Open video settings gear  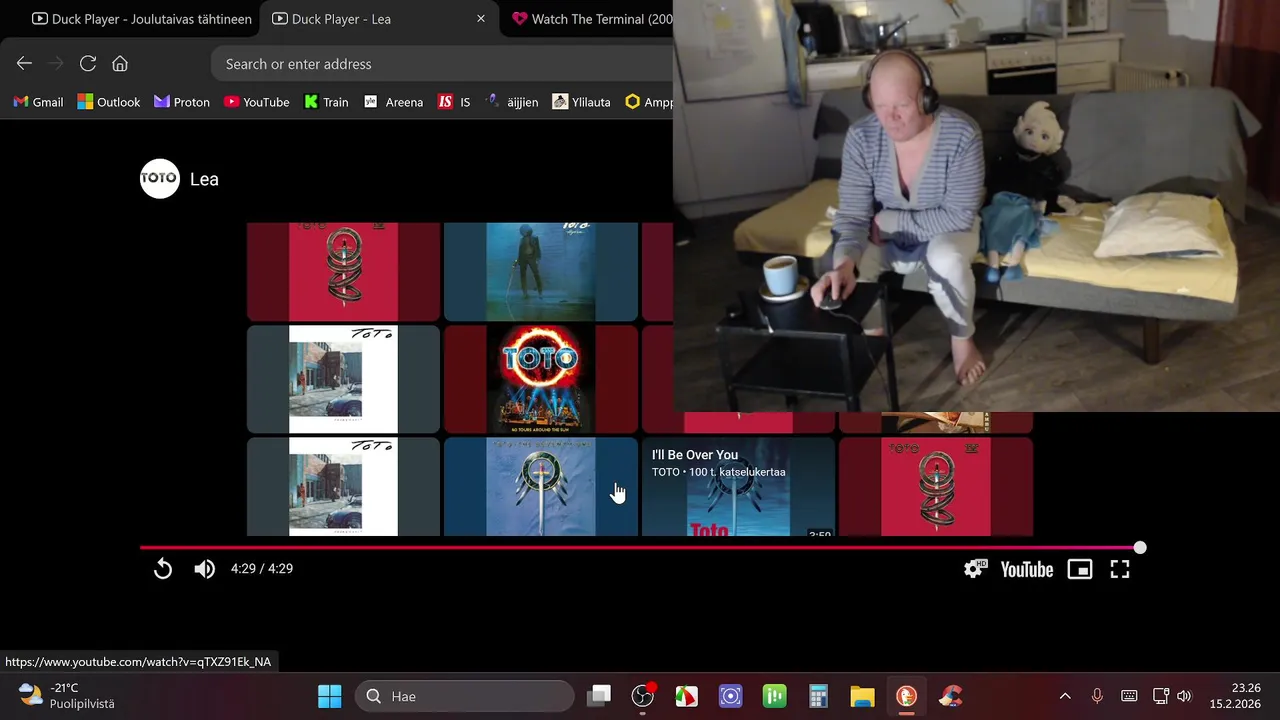click(x=974, y=569)
